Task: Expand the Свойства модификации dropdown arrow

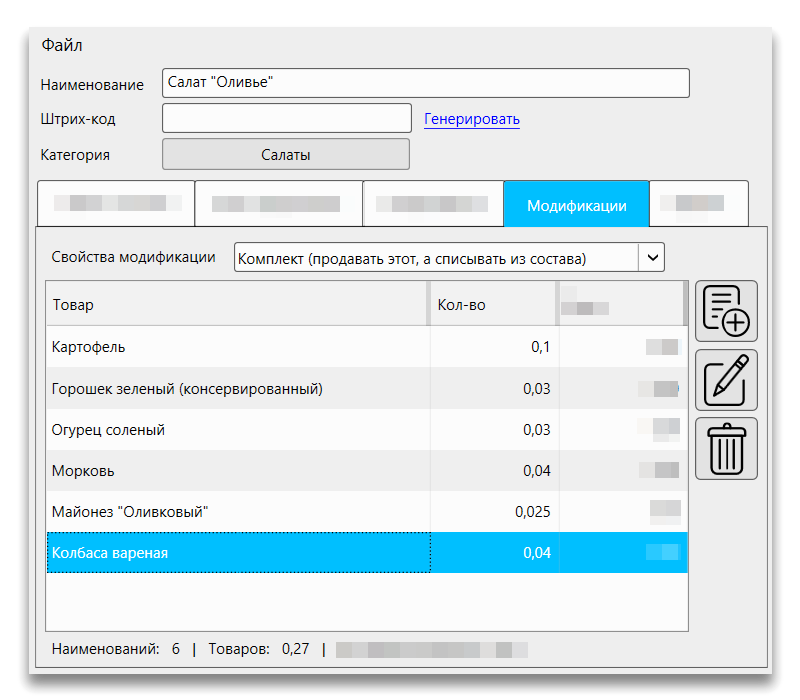Action: 651,258
